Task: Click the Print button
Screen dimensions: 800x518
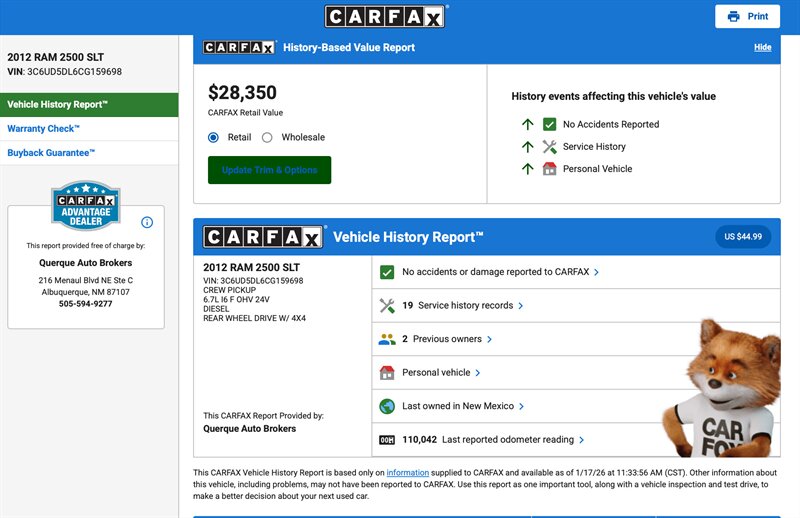Action: pos(748,17)
